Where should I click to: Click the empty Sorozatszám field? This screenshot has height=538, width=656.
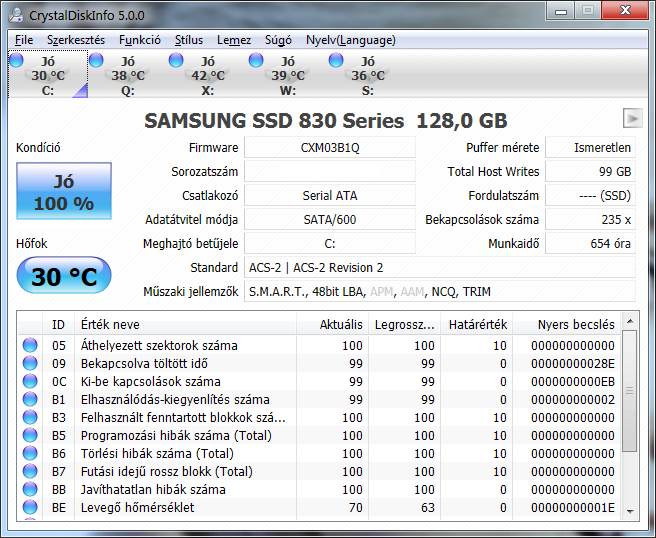point(330,172)
